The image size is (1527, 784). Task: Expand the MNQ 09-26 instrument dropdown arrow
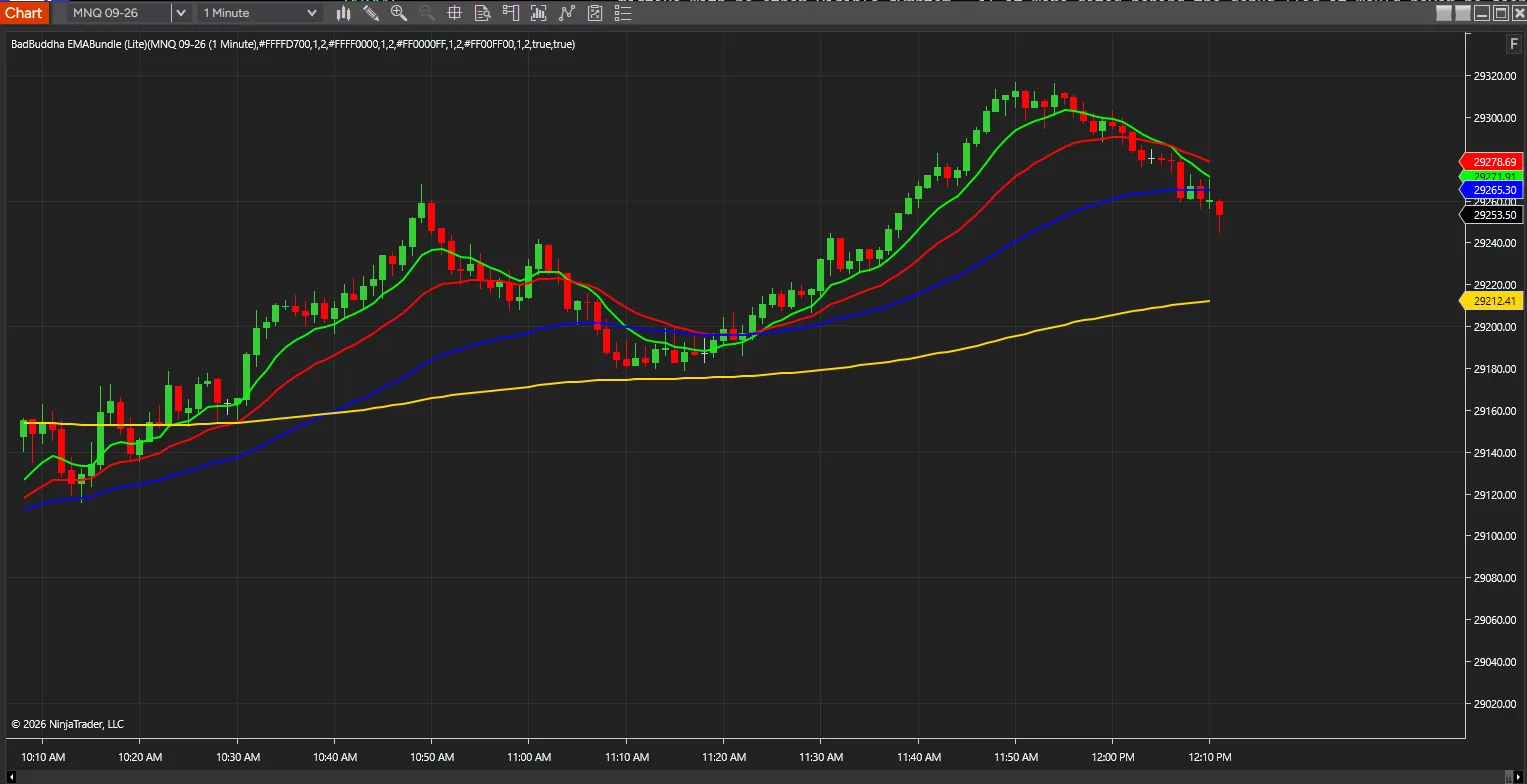(180, 13)
